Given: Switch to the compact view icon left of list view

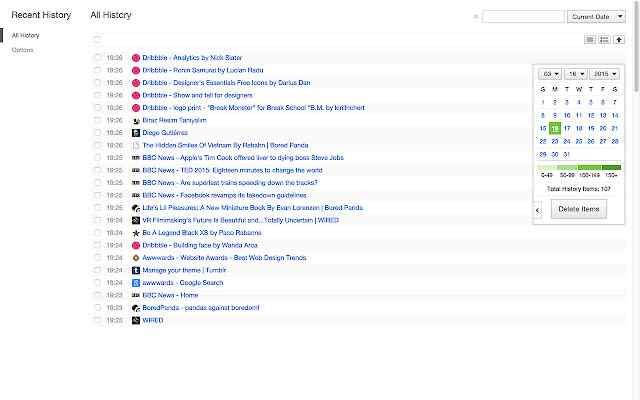Looking at the screenshot, I should (590, 40).
